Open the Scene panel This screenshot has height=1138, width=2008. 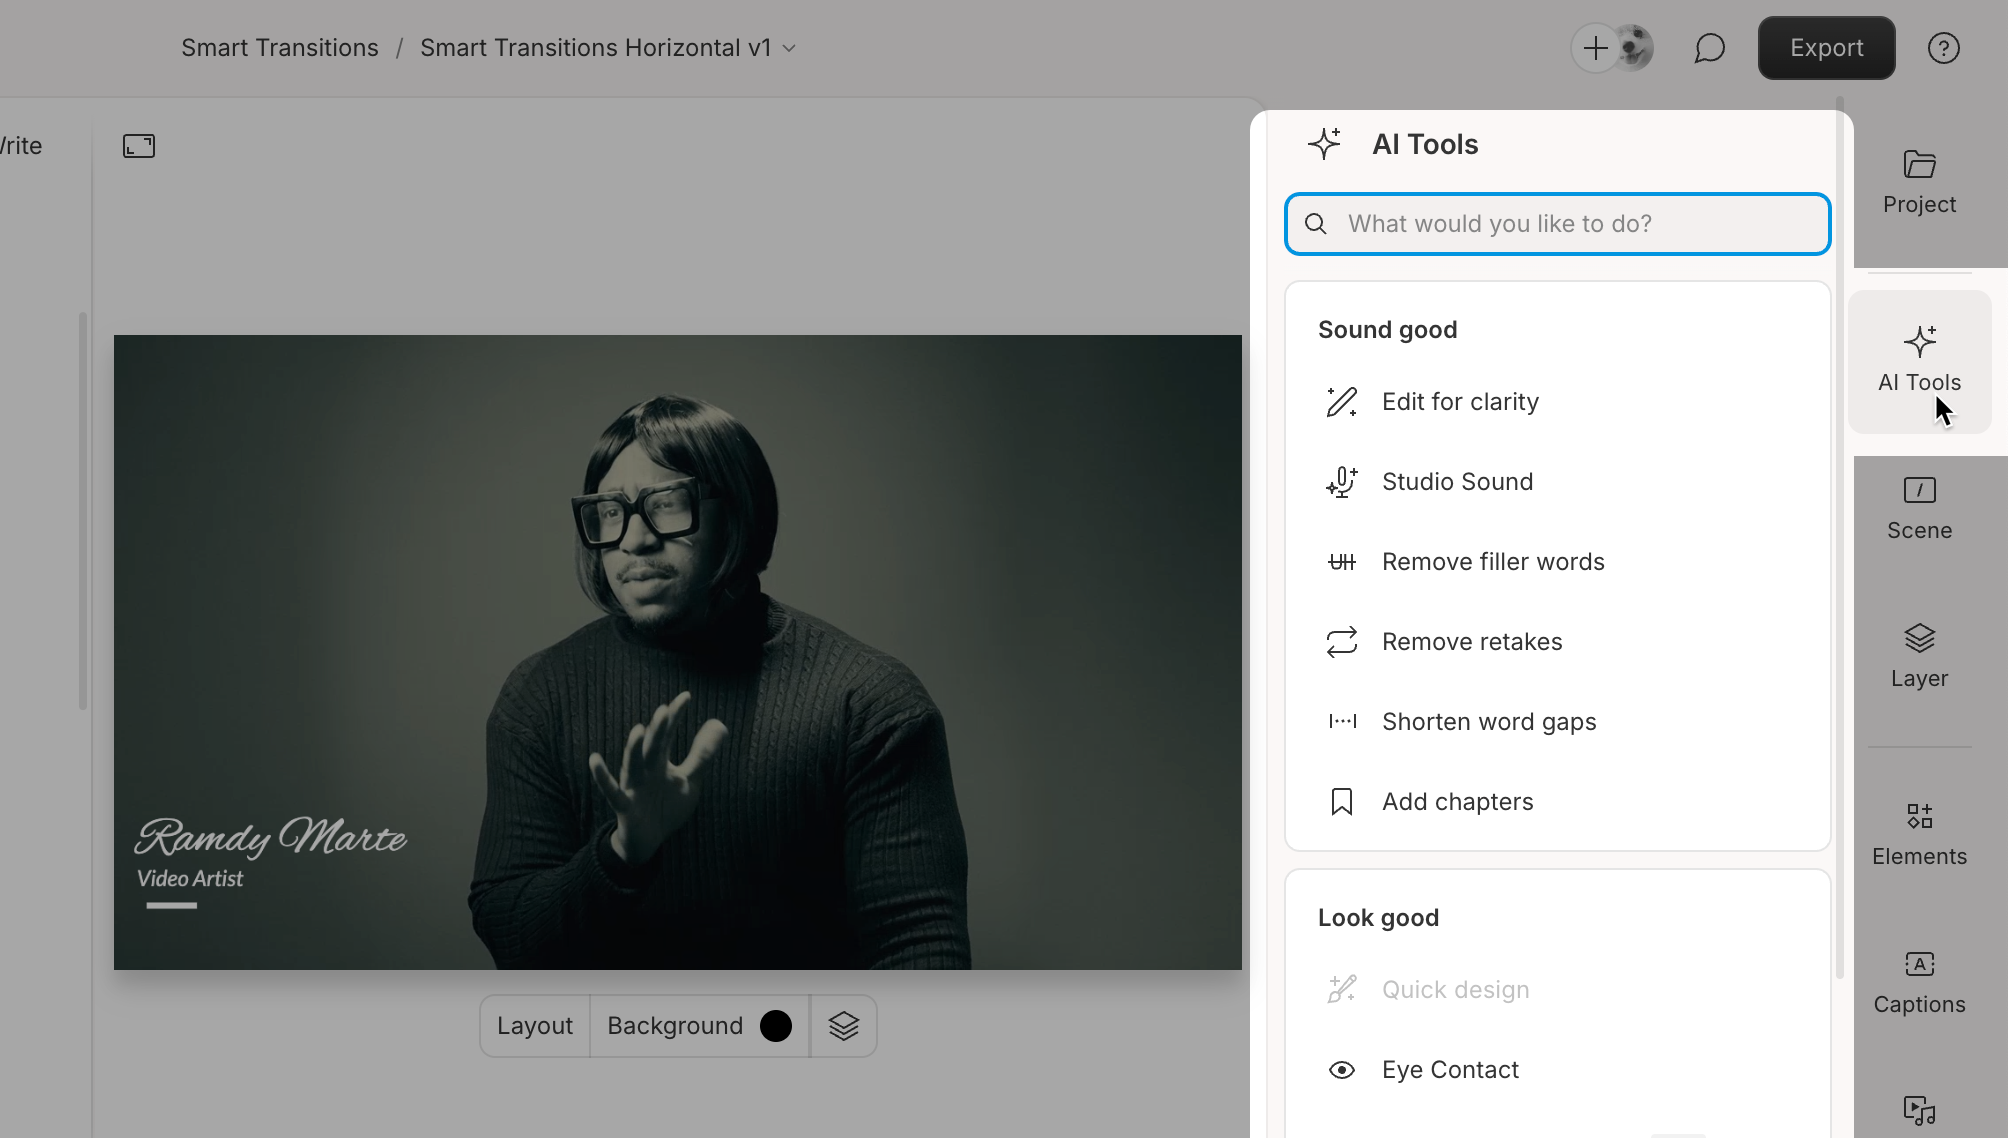click(1919, 508)
